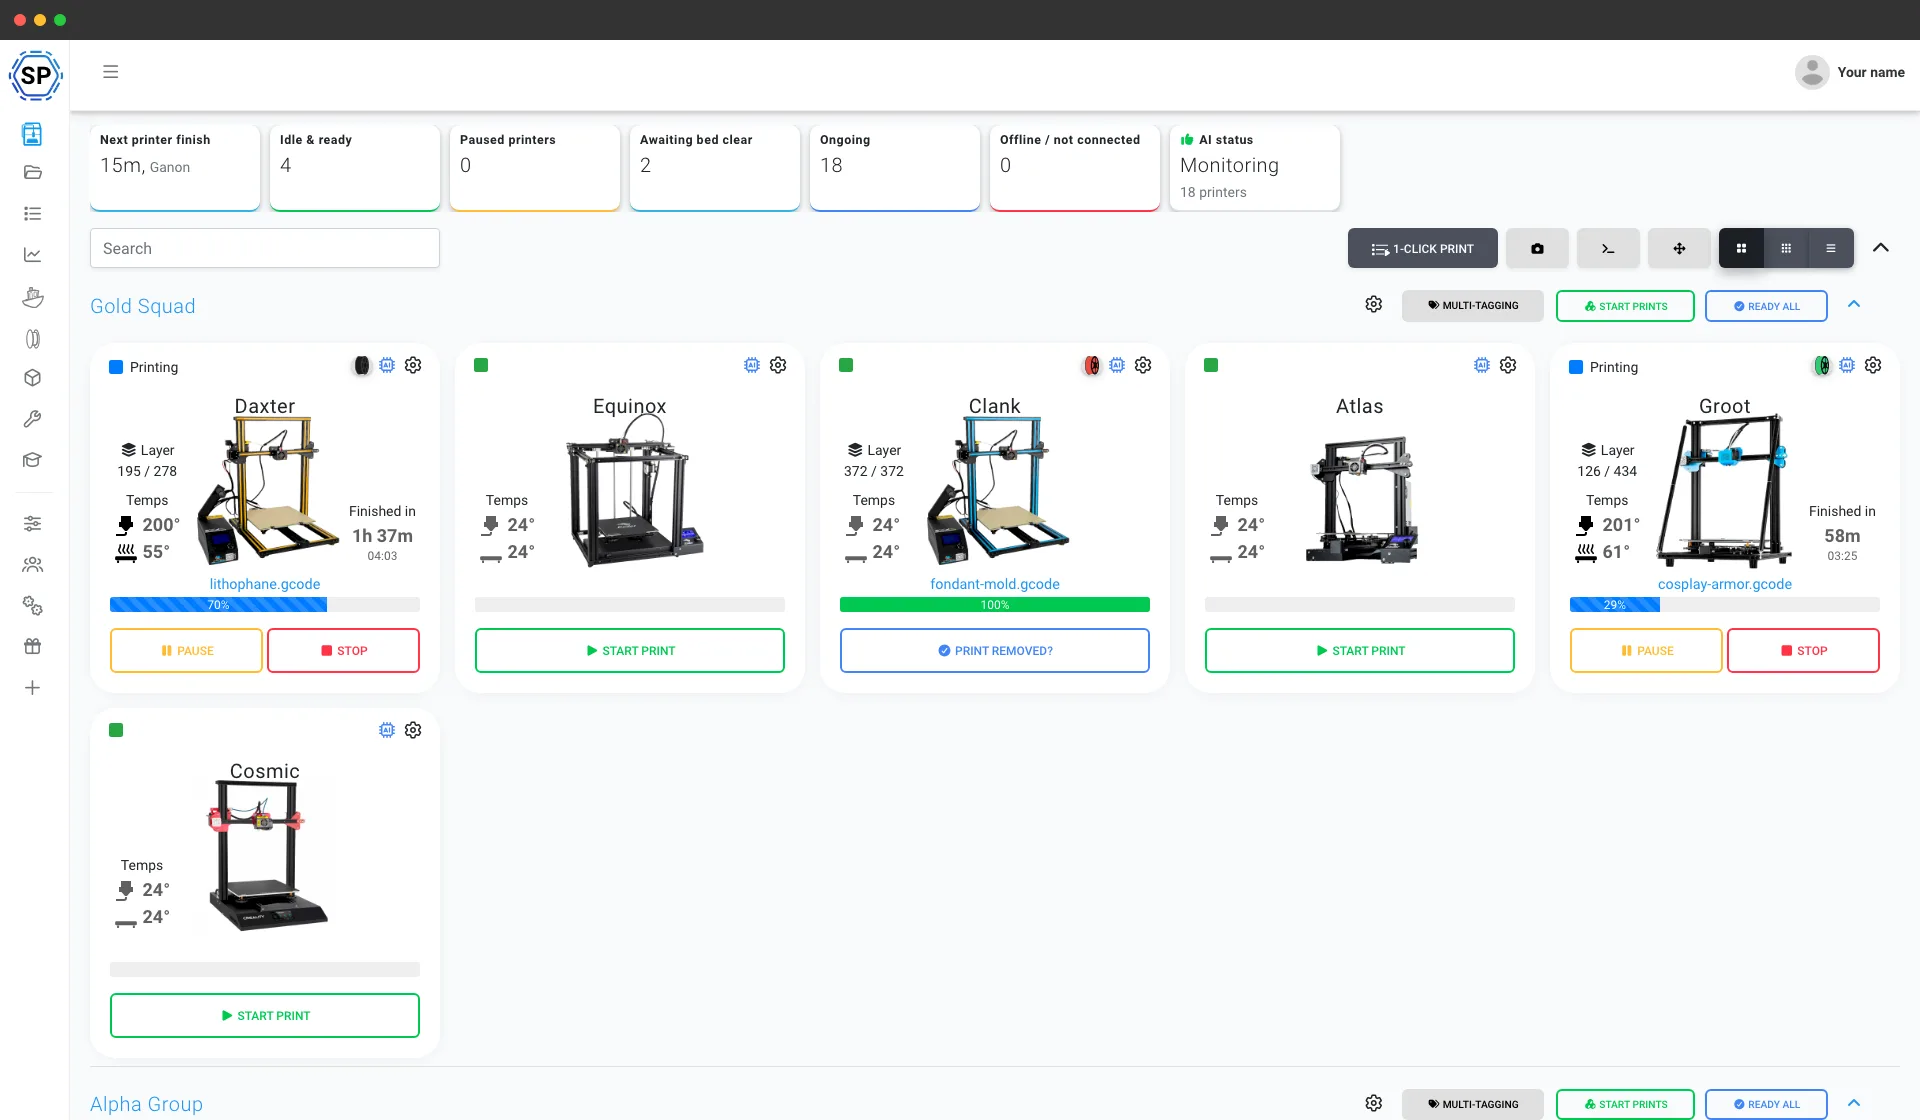Open the users sidebar icon
The height and width of the screenshot is (1120, 1920).
pyautogui.click(x=33, y=565)
